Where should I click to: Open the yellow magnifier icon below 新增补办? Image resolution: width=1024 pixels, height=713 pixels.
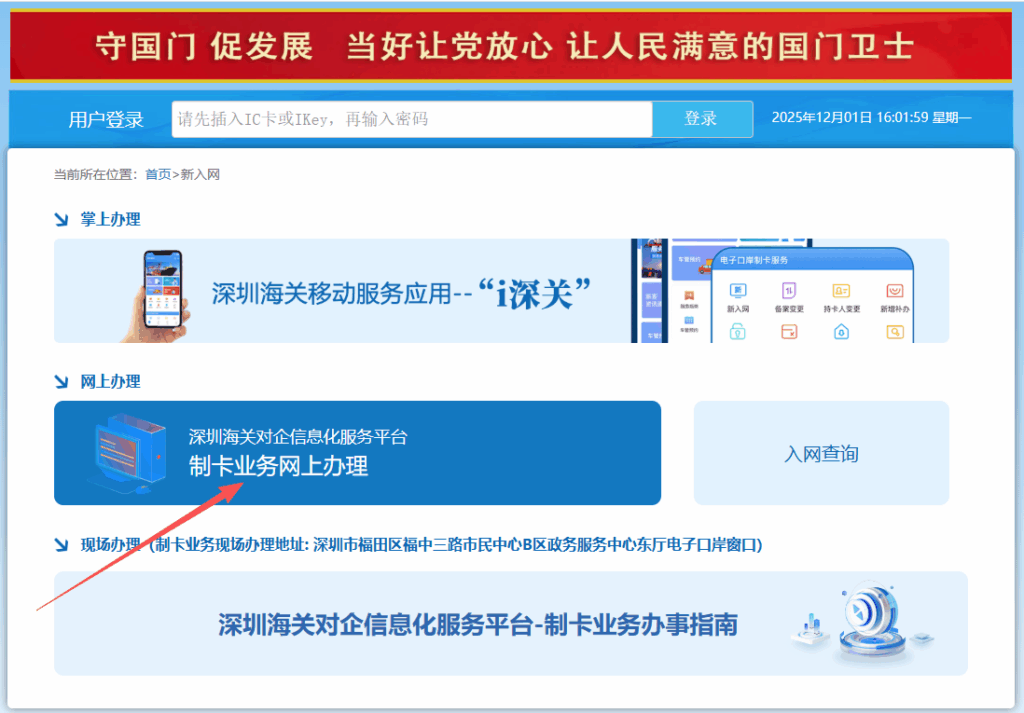tap(895, 332)
